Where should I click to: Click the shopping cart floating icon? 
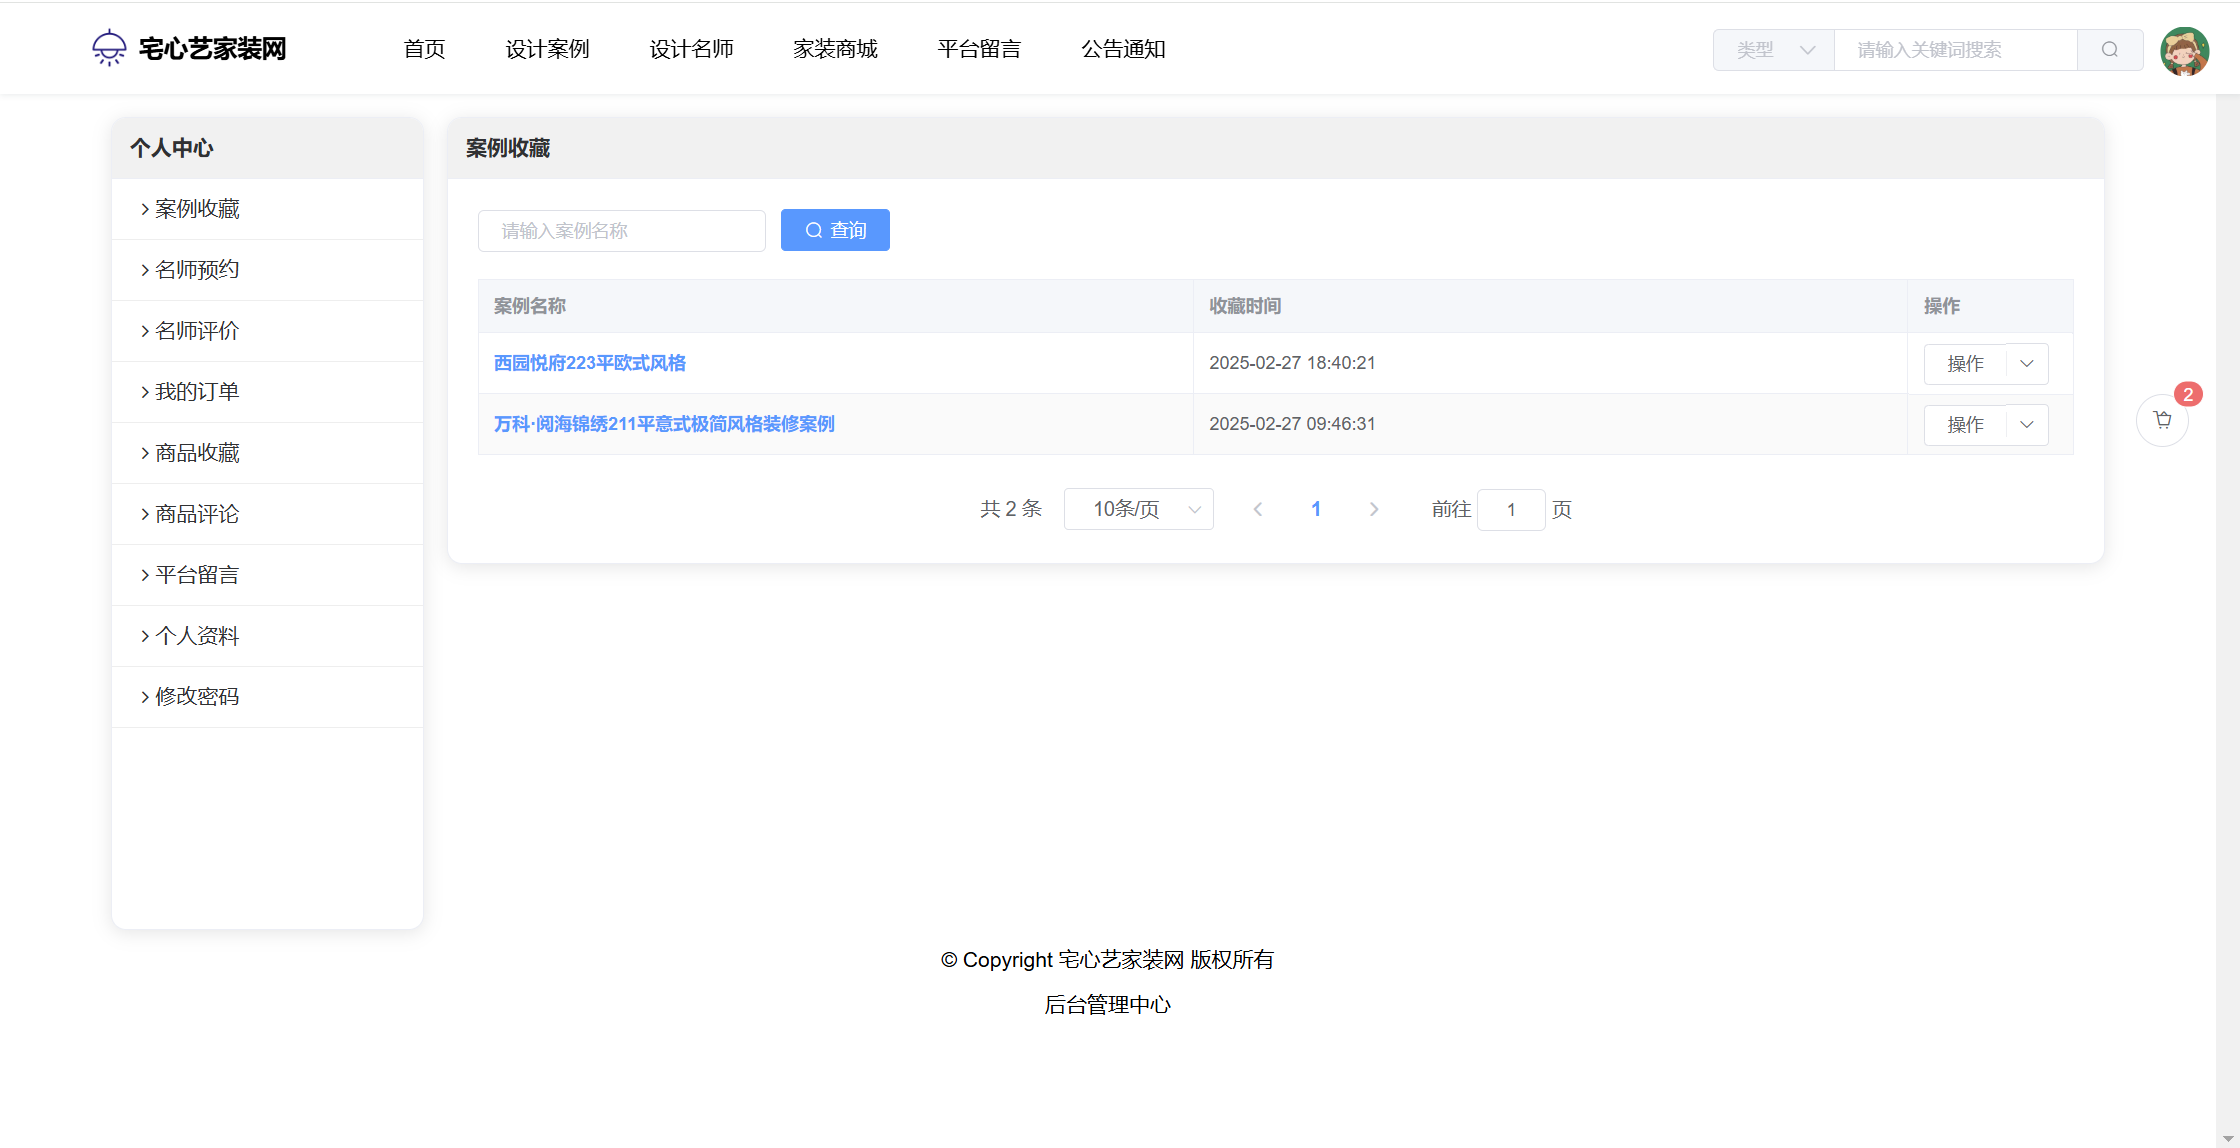coord(2162,420)
